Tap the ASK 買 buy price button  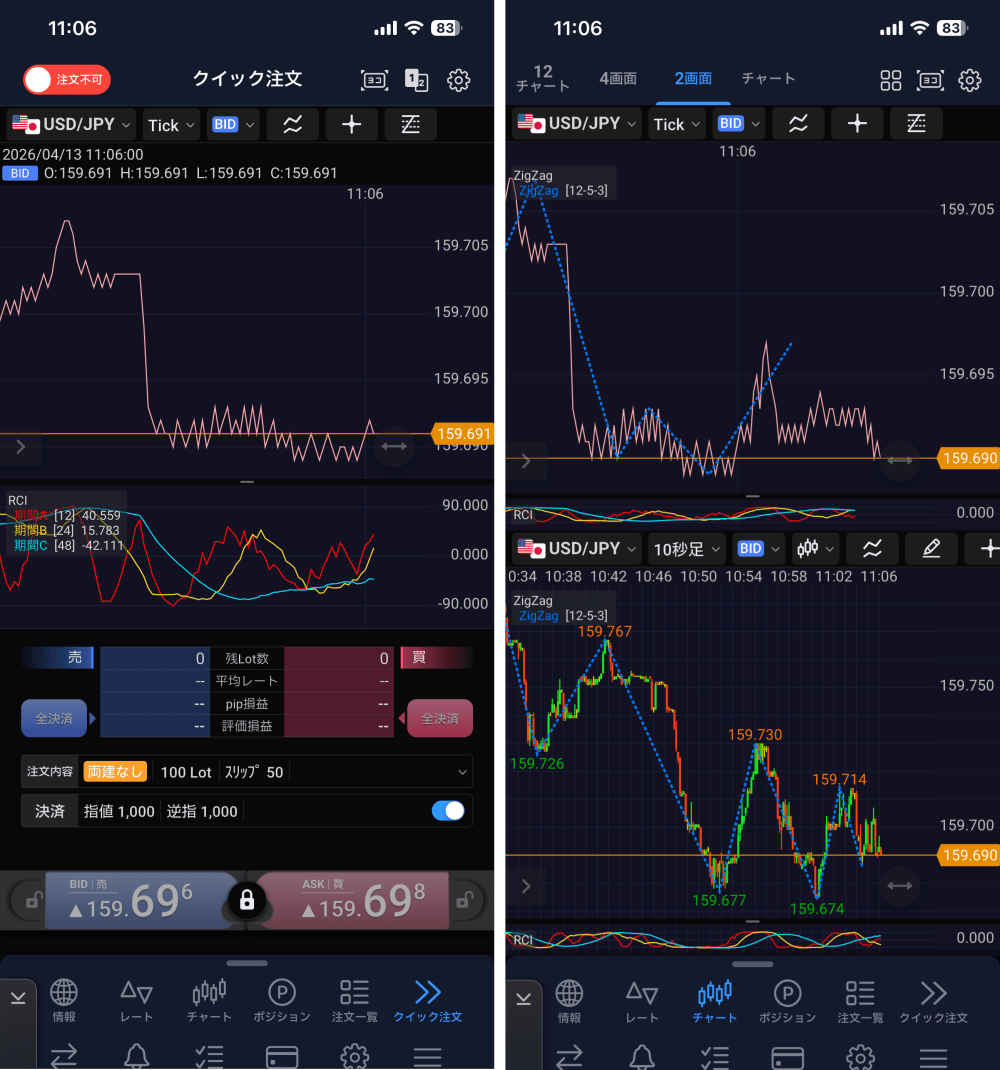tap(355, 901)
